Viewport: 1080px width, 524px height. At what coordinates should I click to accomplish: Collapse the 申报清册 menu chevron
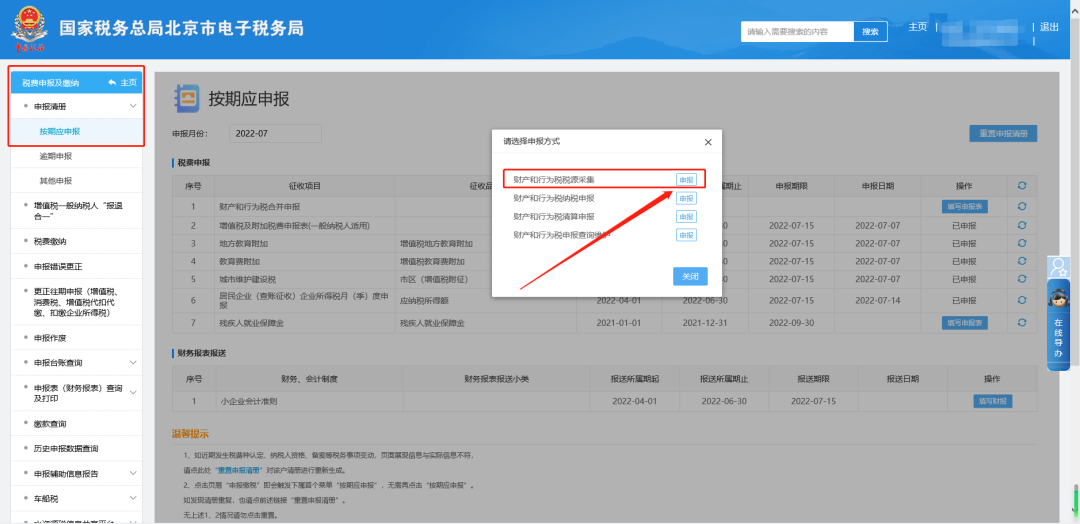133,106
